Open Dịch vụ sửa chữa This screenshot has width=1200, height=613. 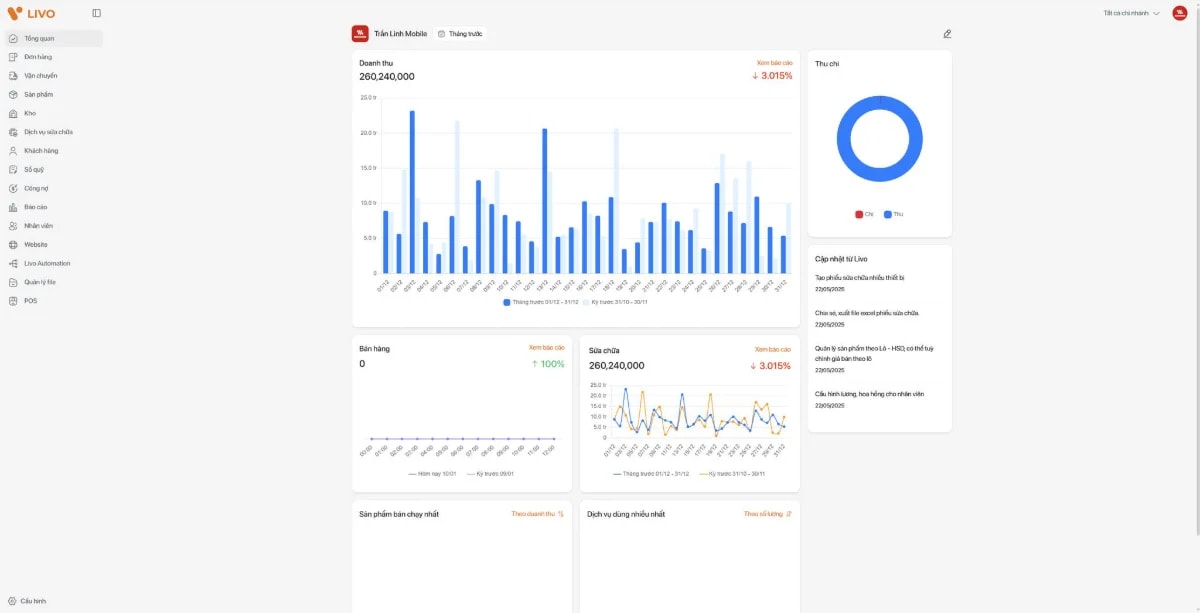pos(48,131)
